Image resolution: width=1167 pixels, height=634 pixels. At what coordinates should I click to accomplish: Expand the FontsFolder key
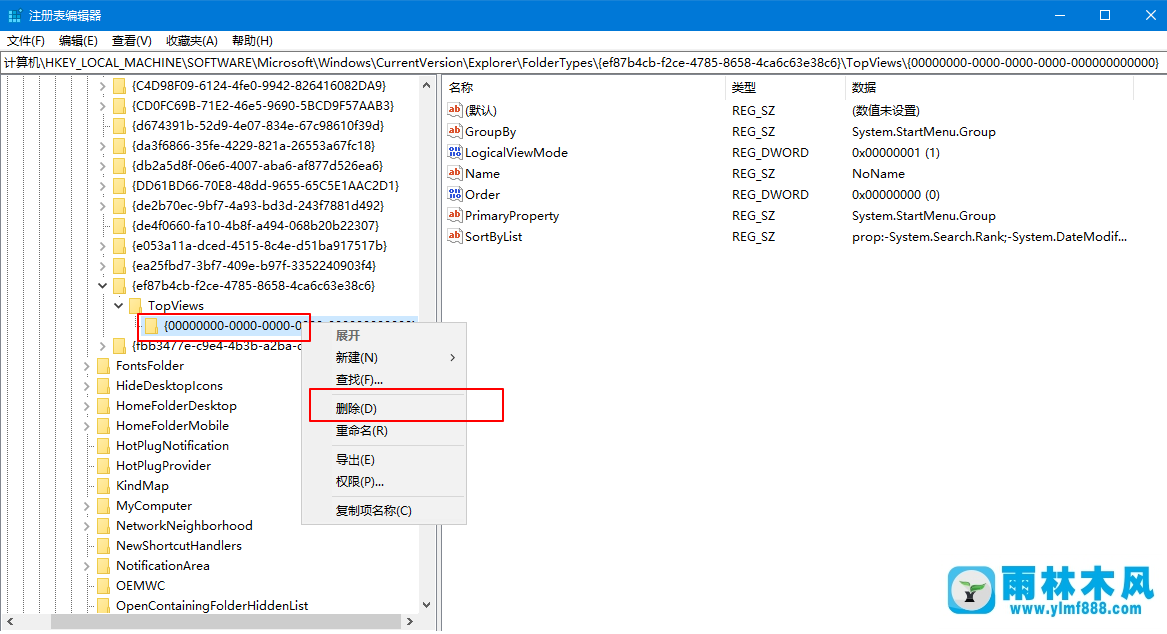point(87,366)
